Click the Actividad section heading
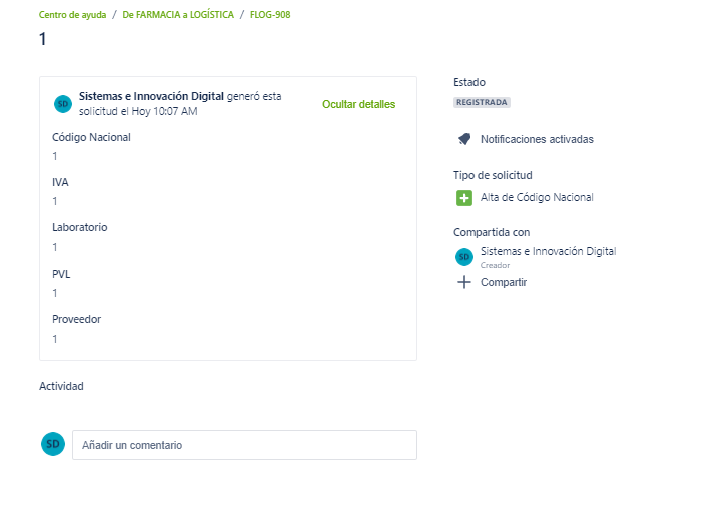Screen dimensions: 708x507 pos(61,386)
